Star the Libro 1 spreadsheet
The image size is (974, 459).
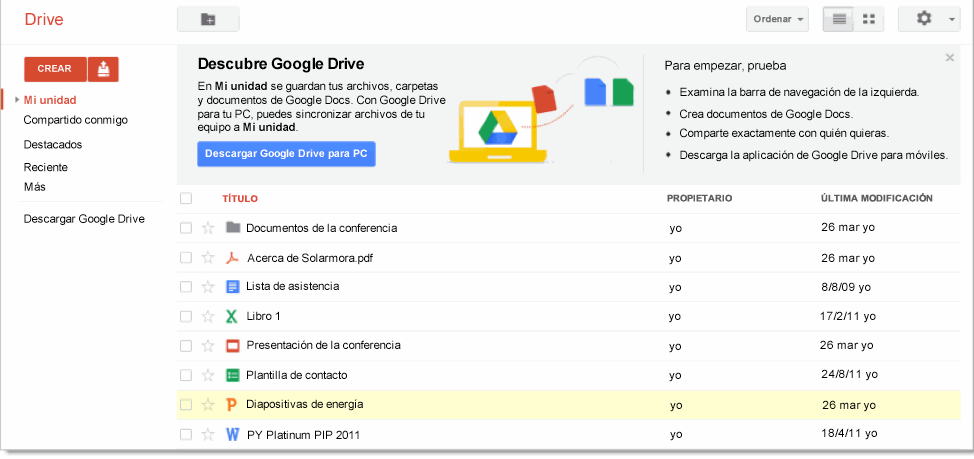tap(208, 316)
